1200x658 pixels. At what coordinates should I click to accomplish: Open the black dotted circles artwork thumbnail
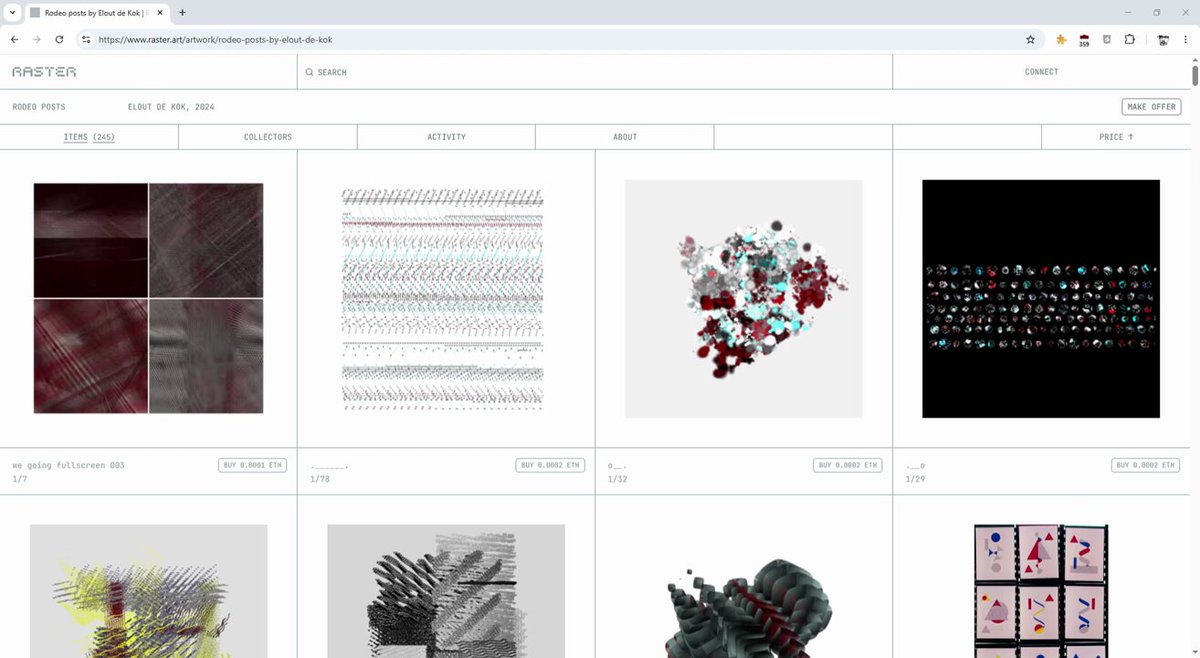point(1041,299)
